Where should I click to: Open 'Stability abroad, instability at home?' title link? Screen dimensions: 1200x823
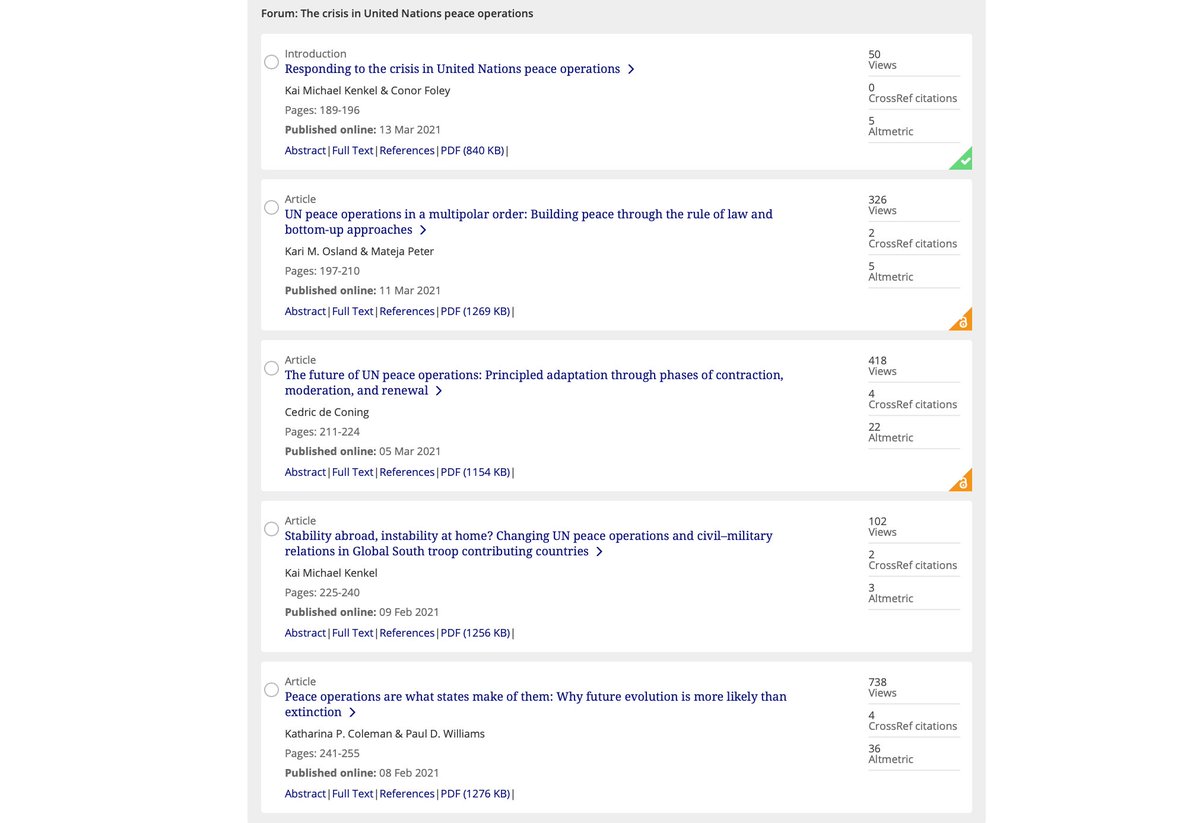click(x=529, y=544)
